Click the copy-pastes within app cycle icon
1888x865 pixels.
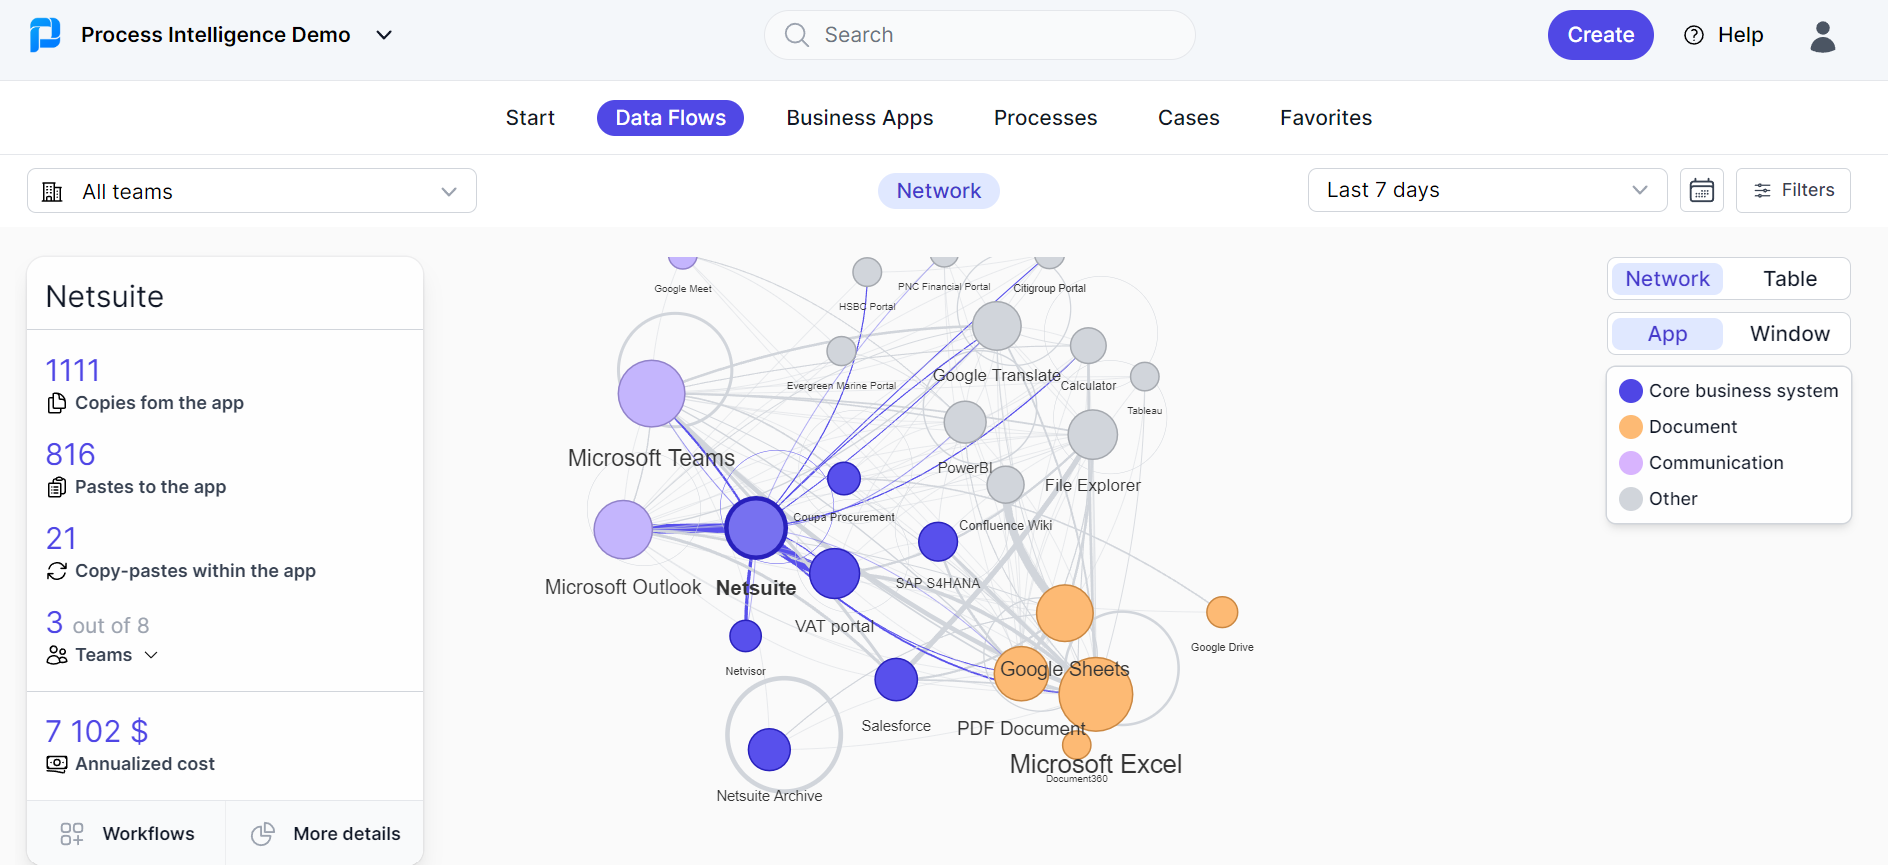pos(57,570)
